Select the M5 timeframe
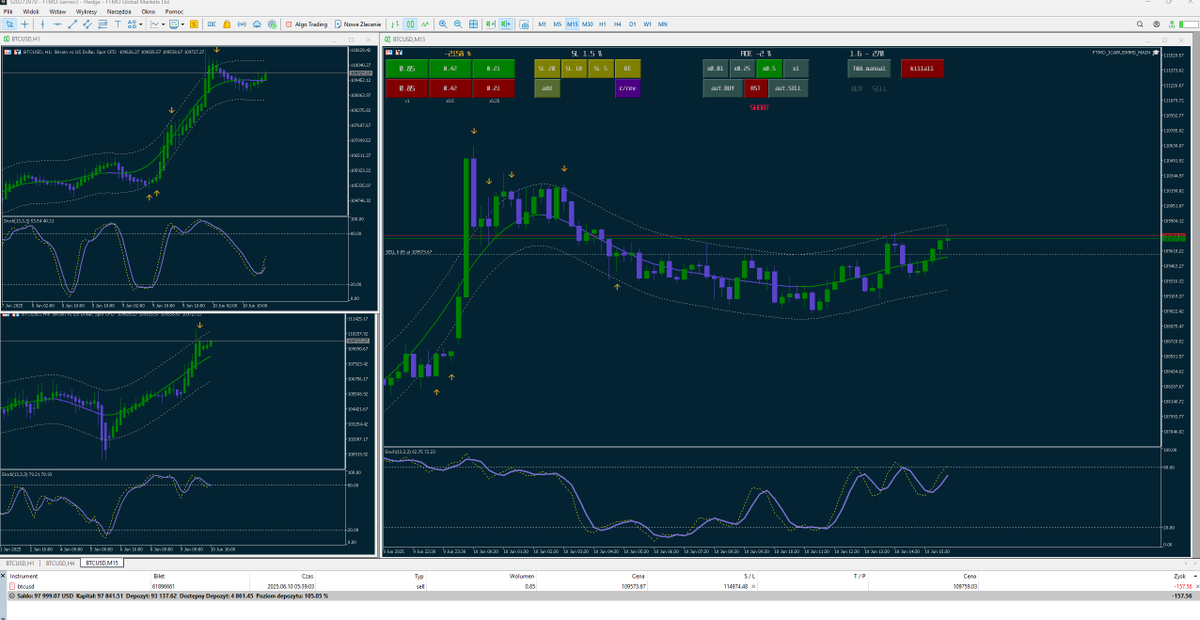This screenshot has width=1200, height=620. 557,23
